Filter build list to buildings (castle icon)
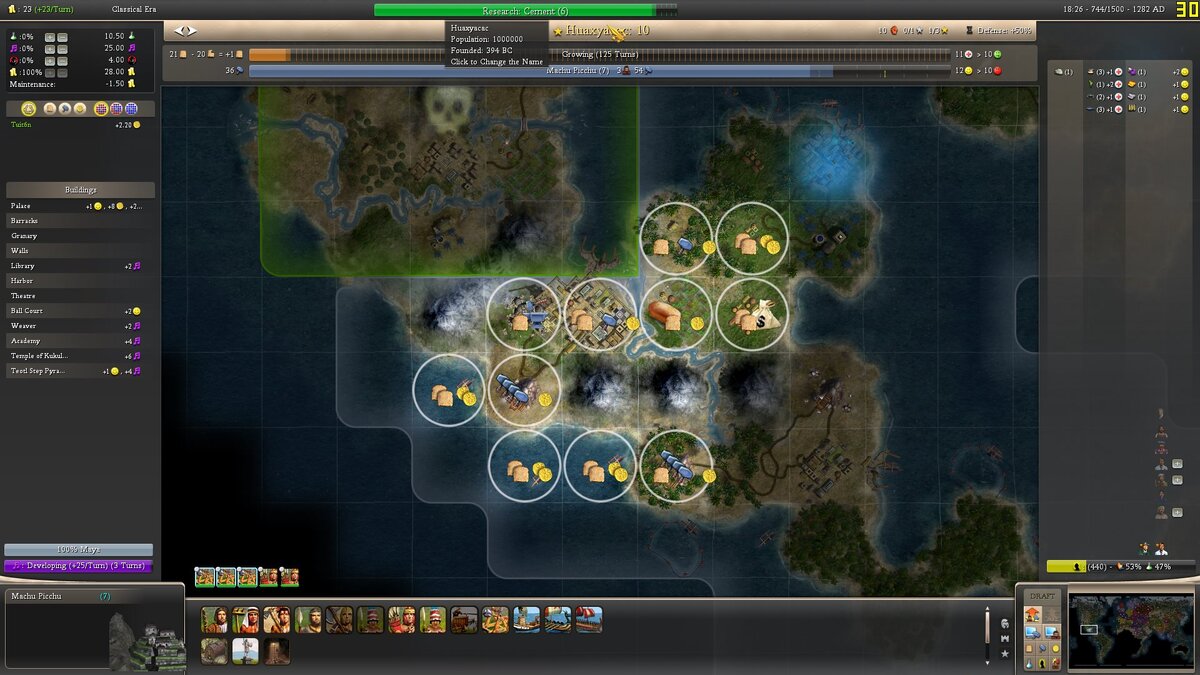Viewport: 1200px width, 675px height. 1005,639
